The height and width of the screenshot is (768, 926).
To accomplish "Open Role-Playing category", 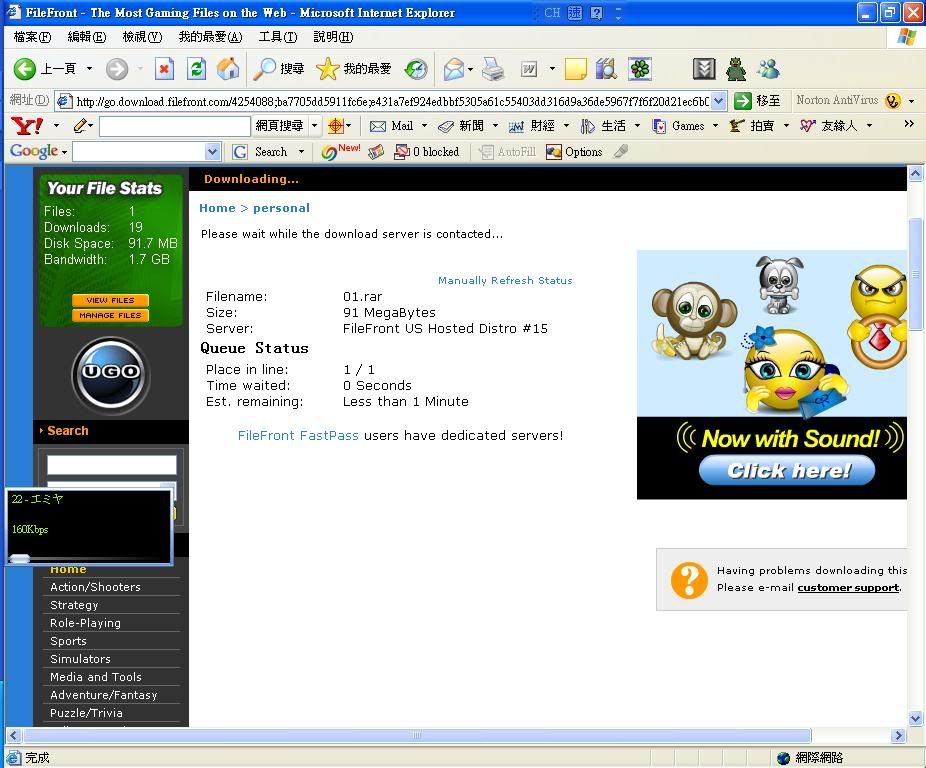I will tap(86, 623).
